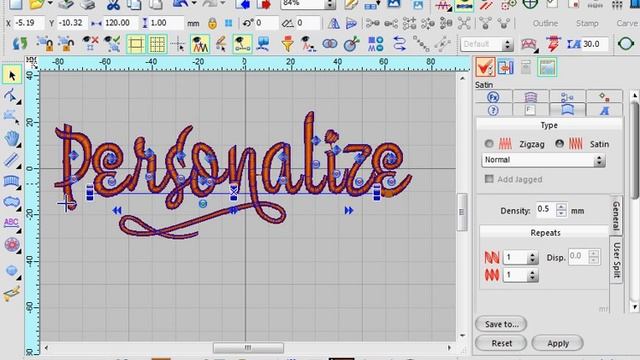Click the eye with red X icon
The width and height of the screenshot is (640, 360).
coord(90,44)
